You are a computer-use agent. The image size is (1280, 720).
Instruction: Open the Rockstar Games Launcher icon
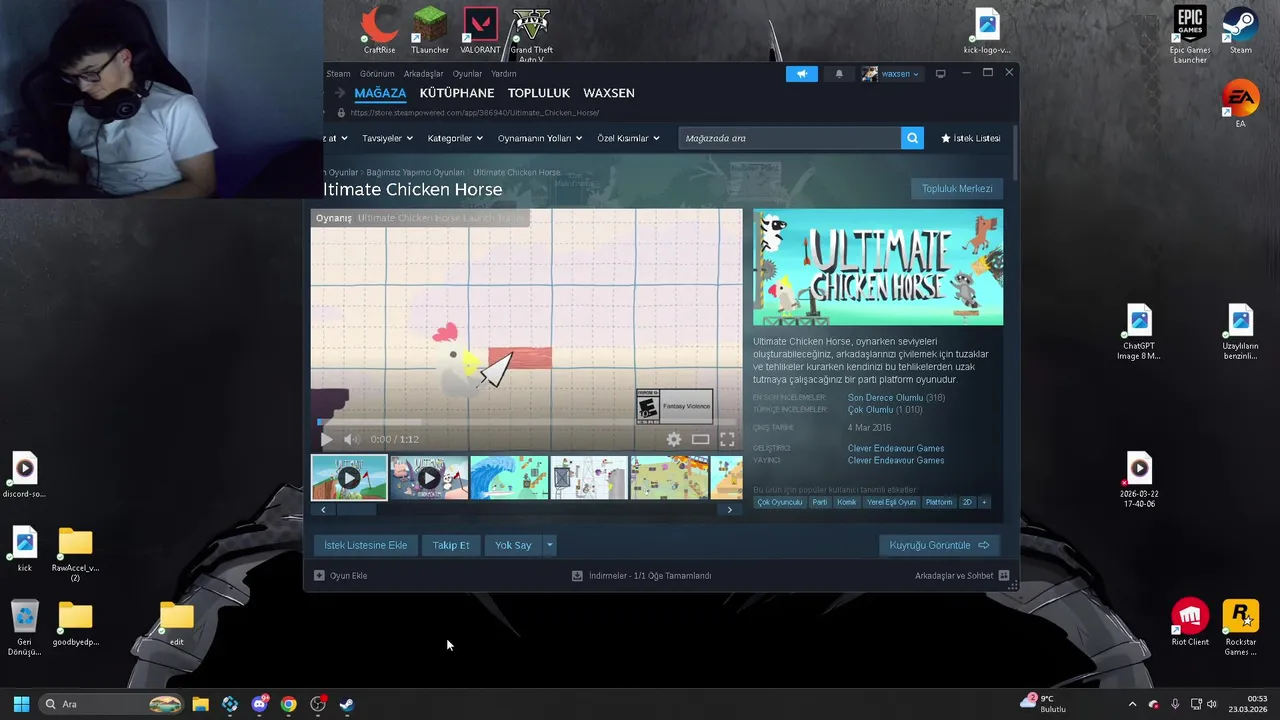click(1241, 627)
